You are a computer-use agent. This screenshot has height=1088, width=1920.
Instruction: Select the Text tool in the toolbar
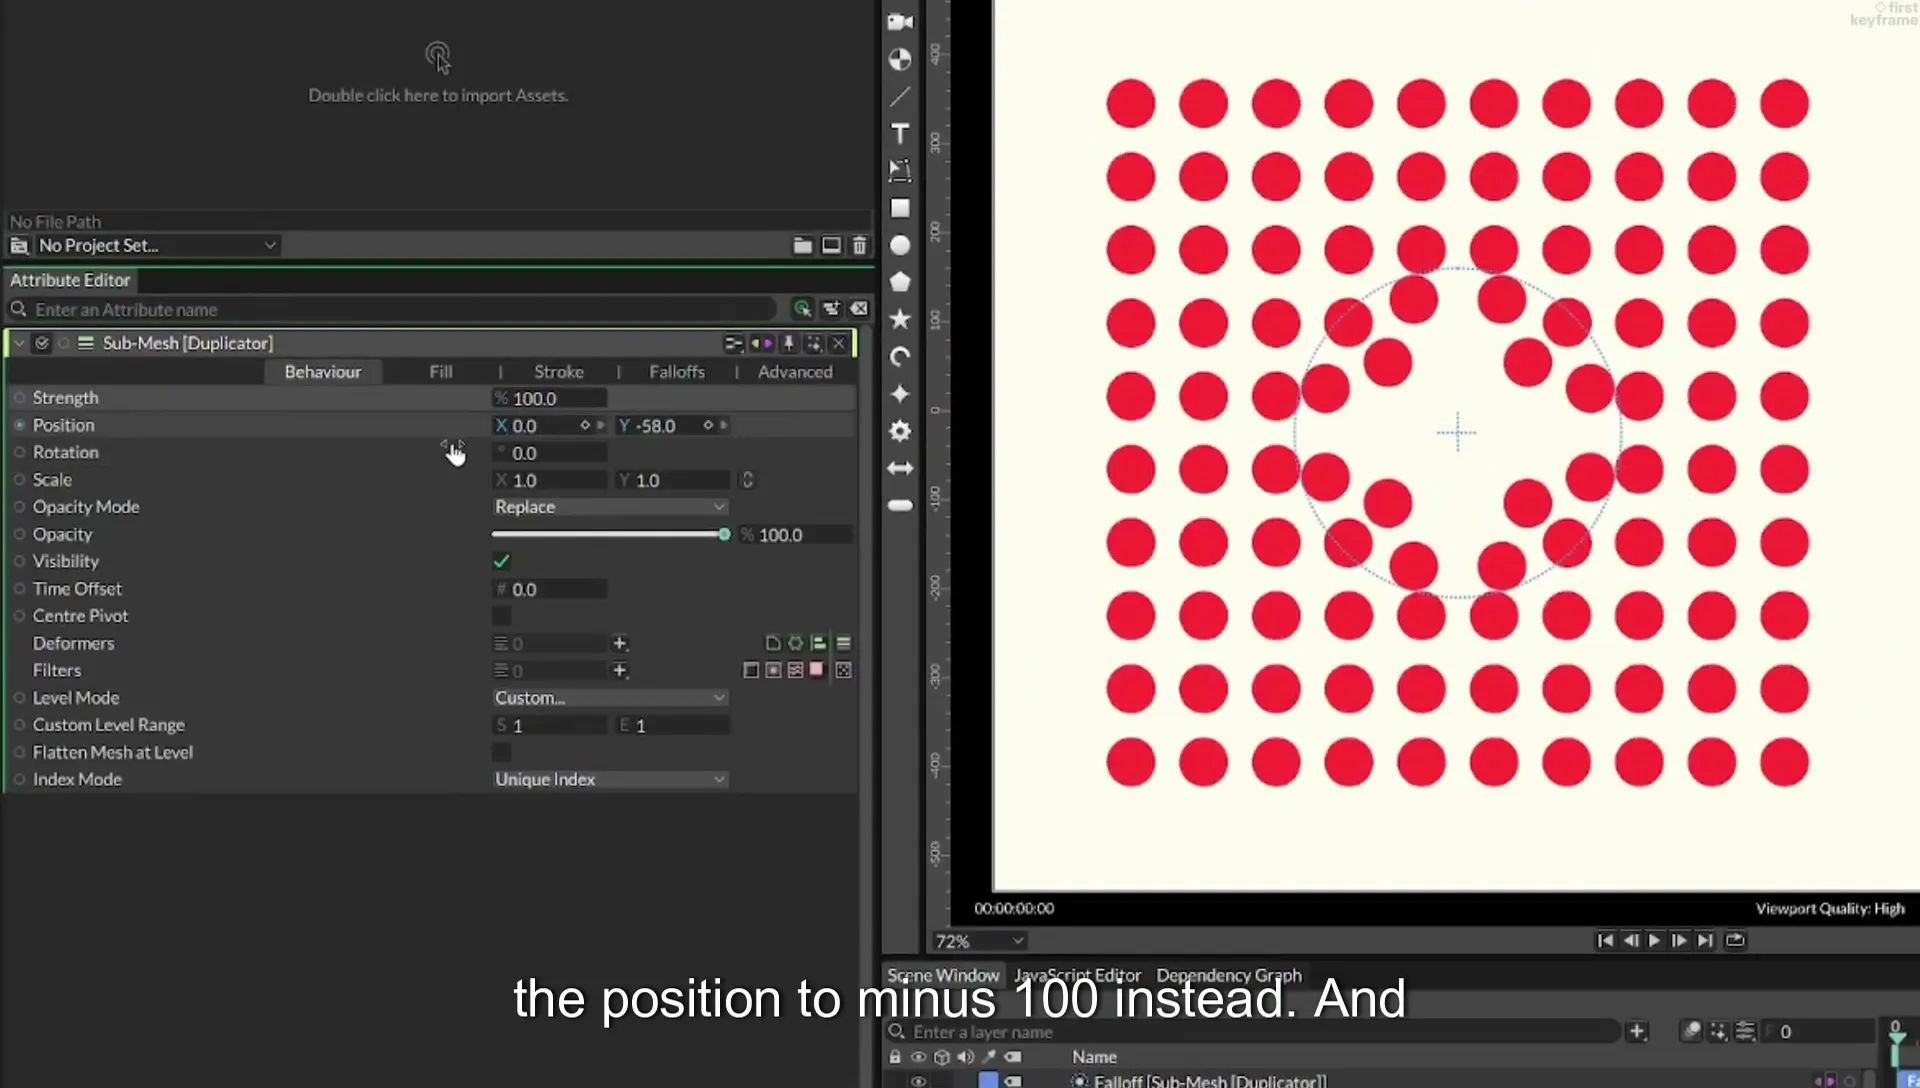tap(900, 133)
